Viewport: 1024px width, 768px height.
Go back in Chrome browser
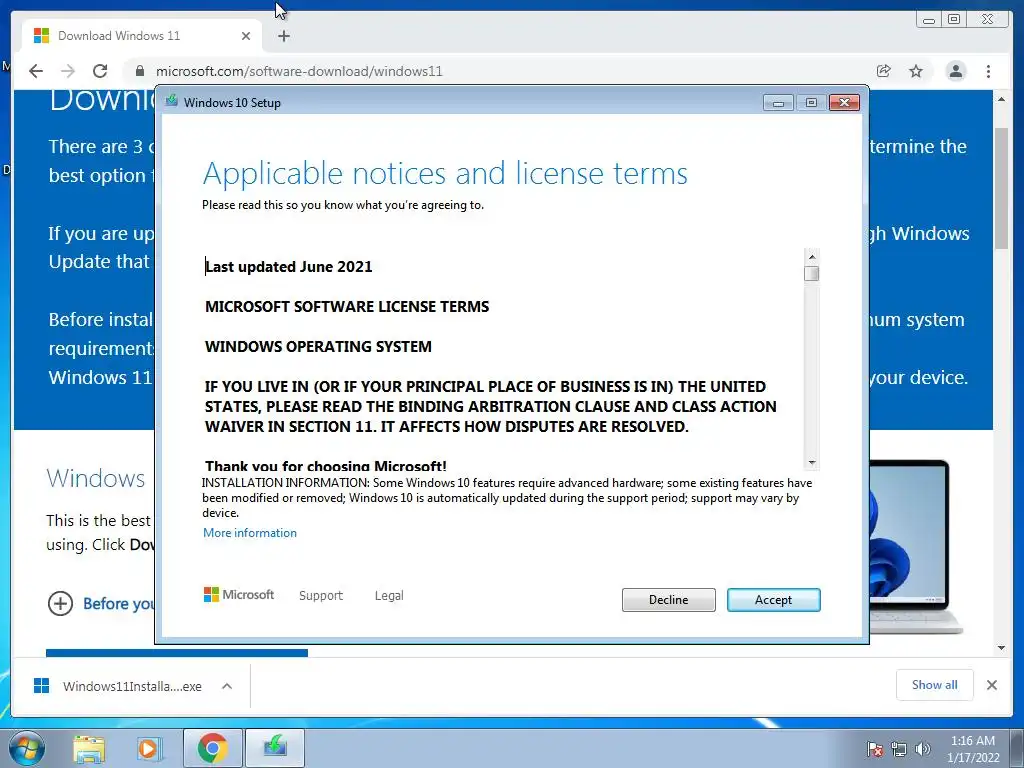[36, 71]
